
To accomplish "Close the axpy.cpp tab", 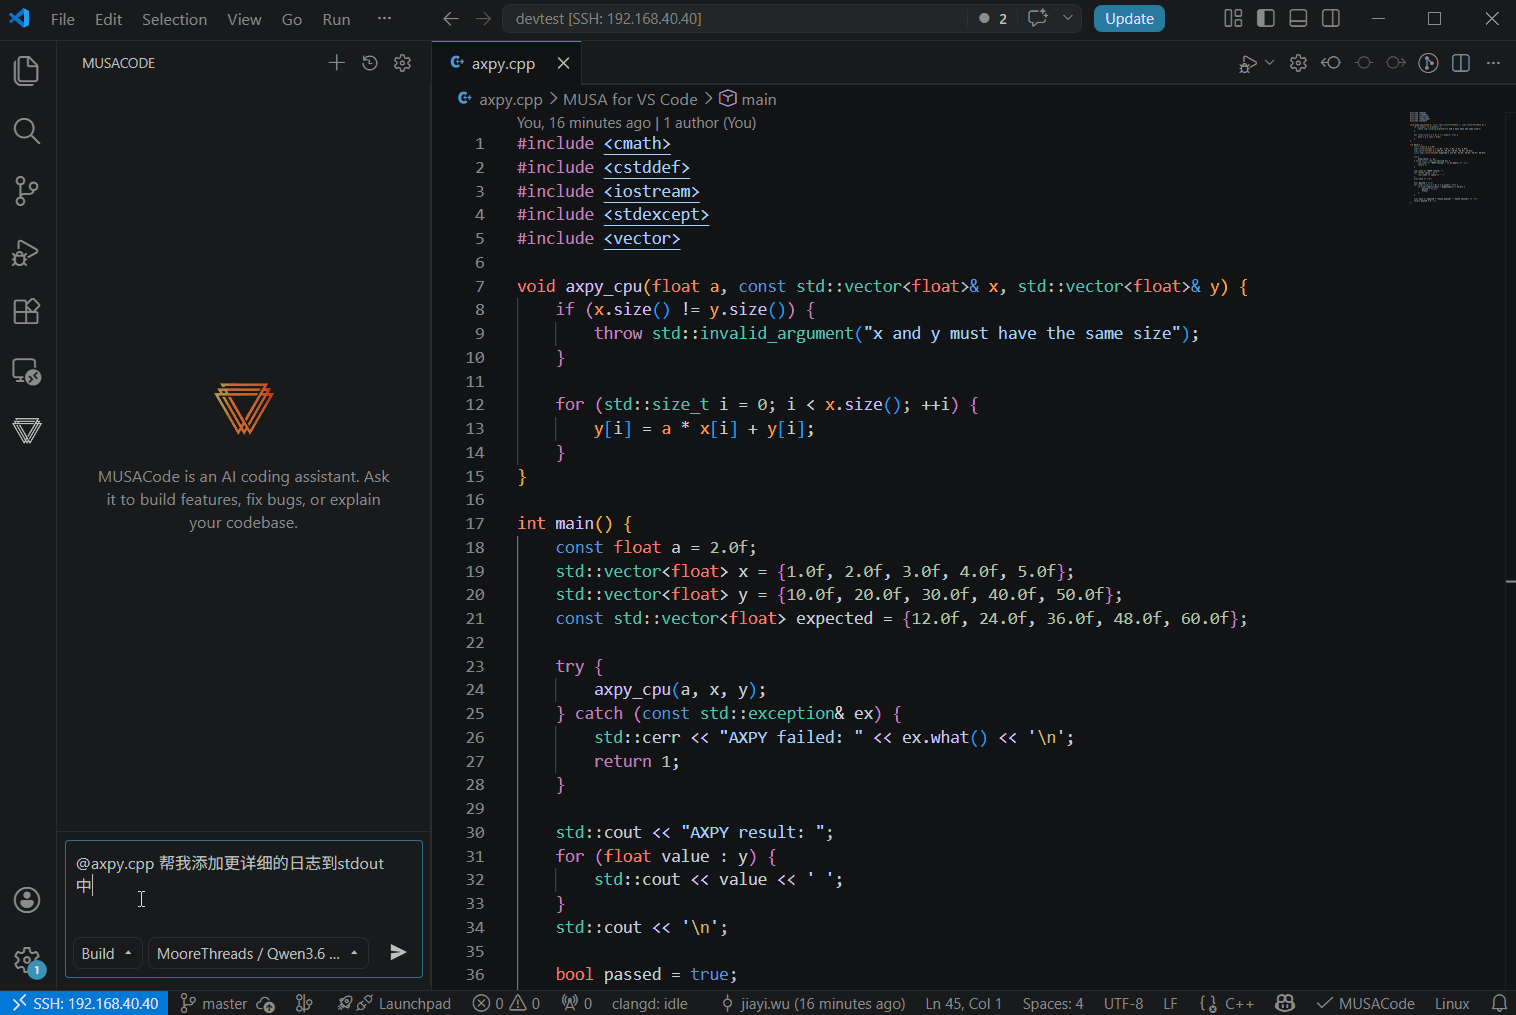I will (563, 63).
